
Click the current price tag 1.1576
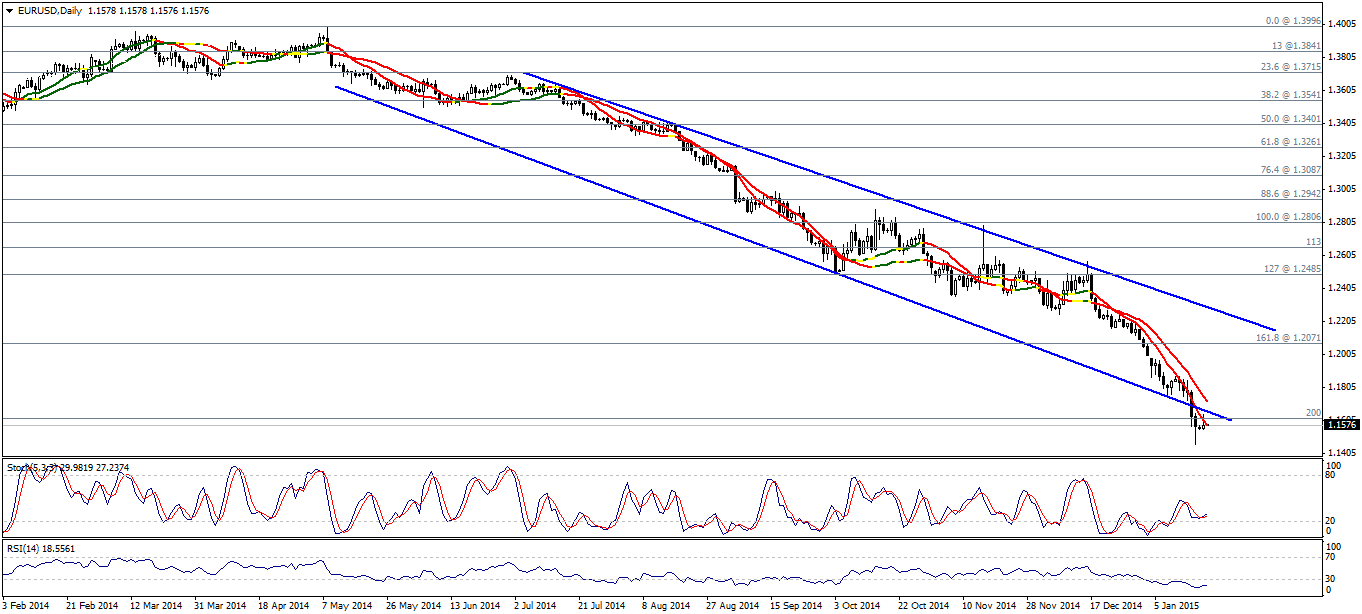tap(1341, 425)
